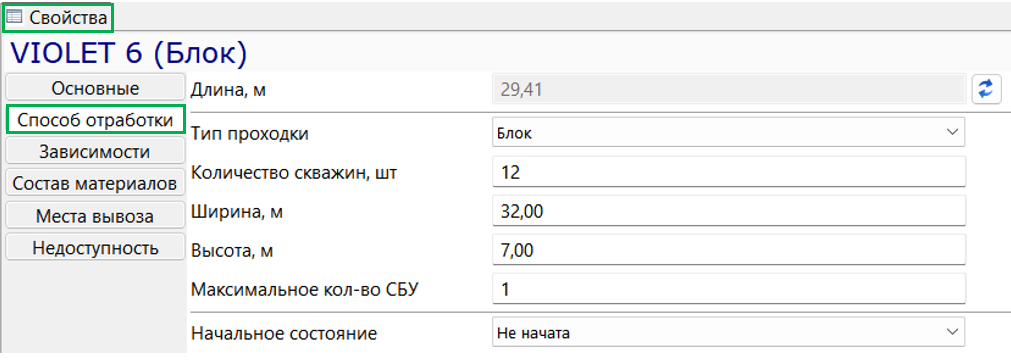Select the Способ отработки section

95,120
